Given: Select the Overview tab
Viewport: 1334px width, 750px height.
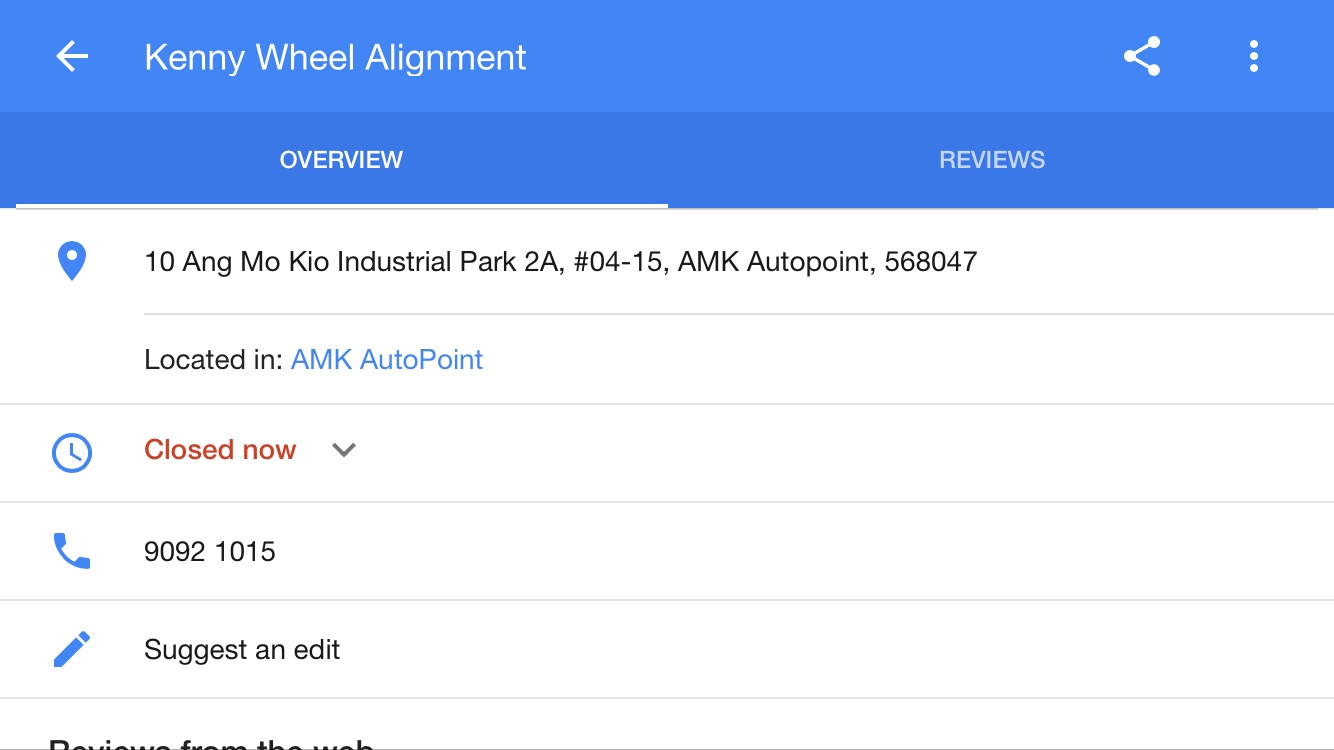Looking at the screenshot, I should pyautogui.click(x=341, y=160).
